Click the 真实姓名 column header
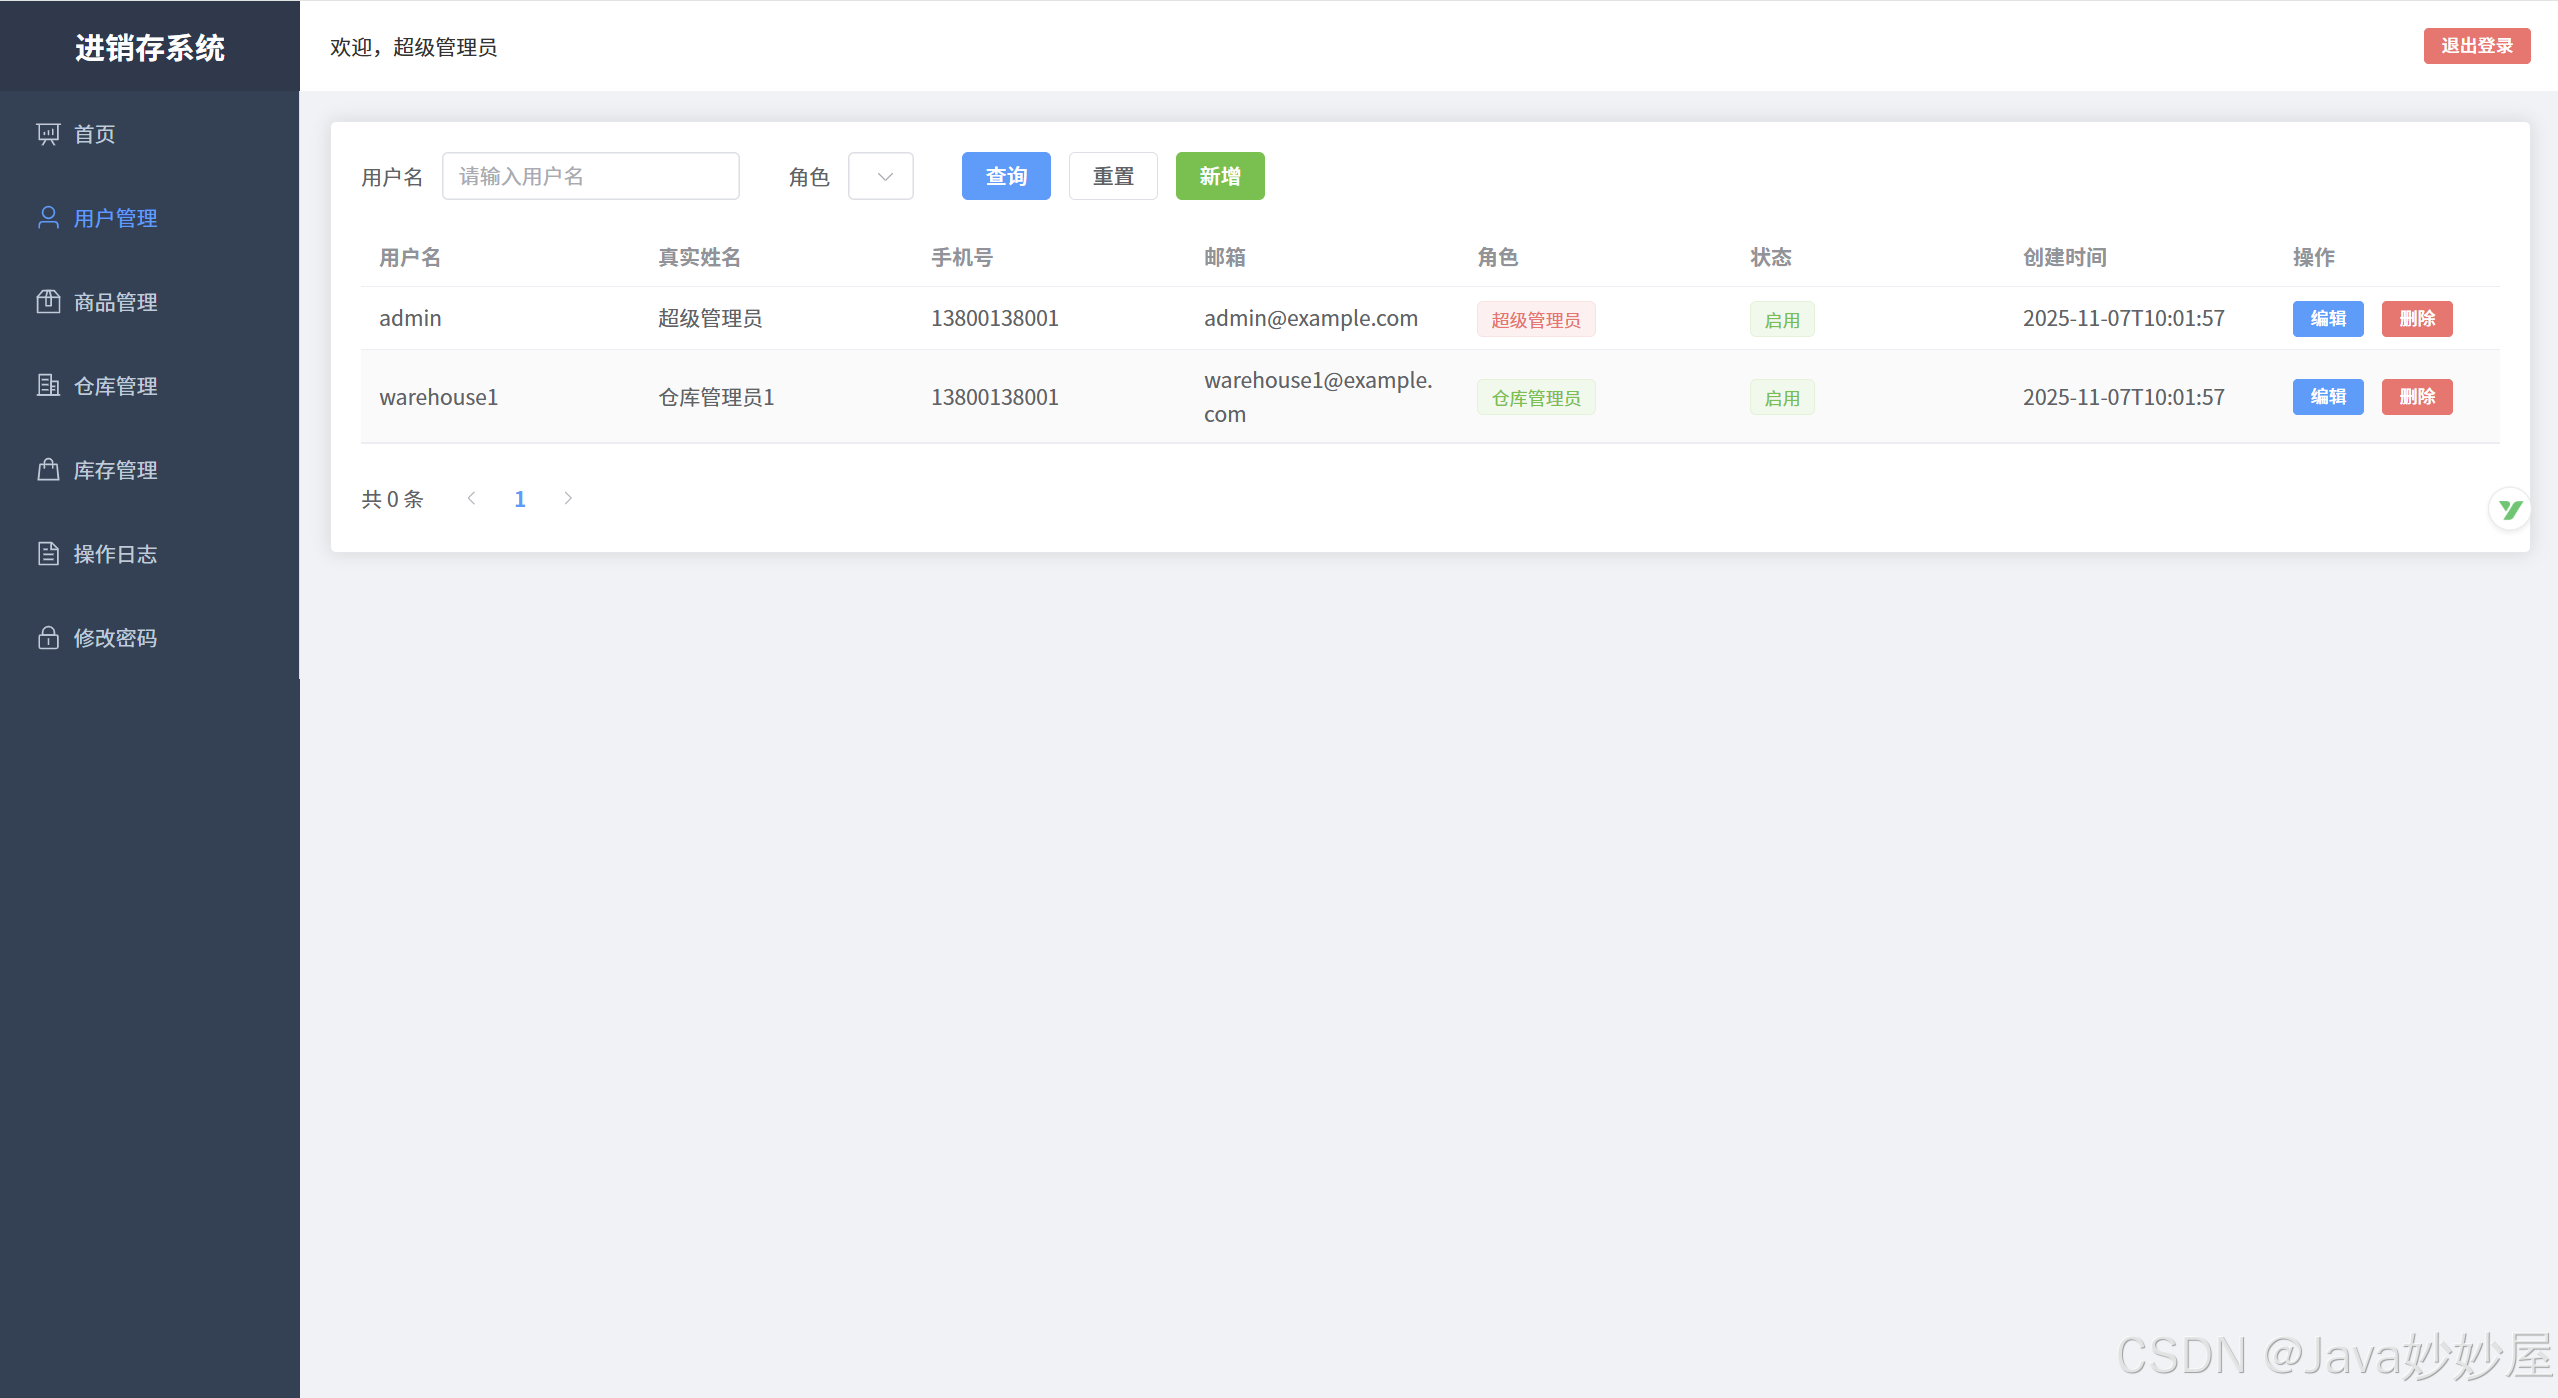2558x1398 pixels. click(699, 257)
